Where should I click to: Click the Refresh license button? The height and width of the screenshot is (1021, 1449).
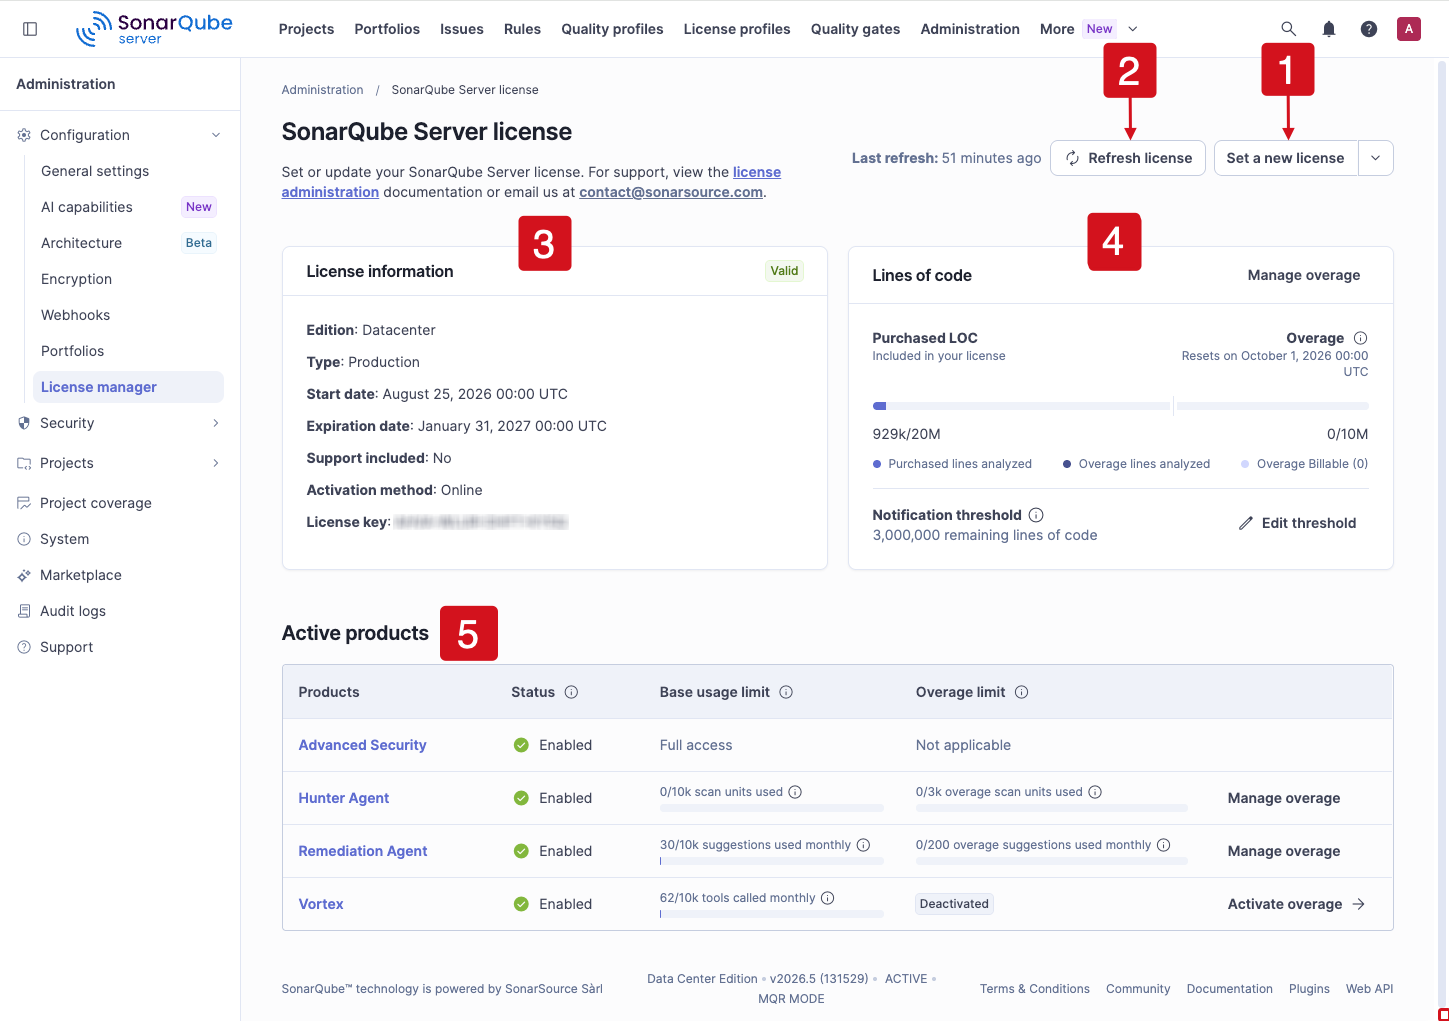pos(1128,158)
